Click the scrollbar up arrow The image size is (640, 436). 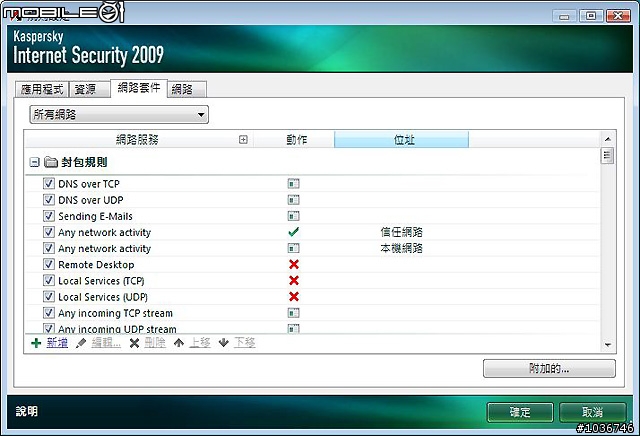608,139
